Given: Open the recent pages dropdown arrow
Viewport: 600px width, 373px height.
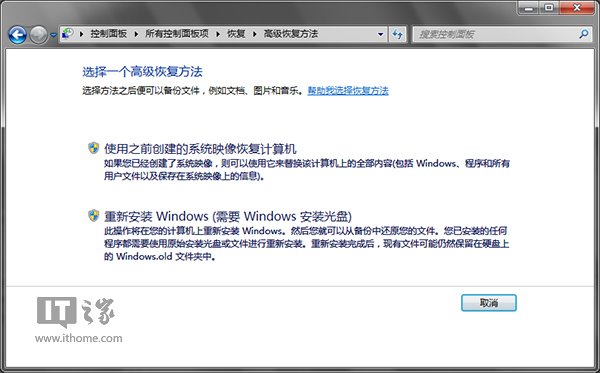Looking at the screenshot, I should pos(54,35).
